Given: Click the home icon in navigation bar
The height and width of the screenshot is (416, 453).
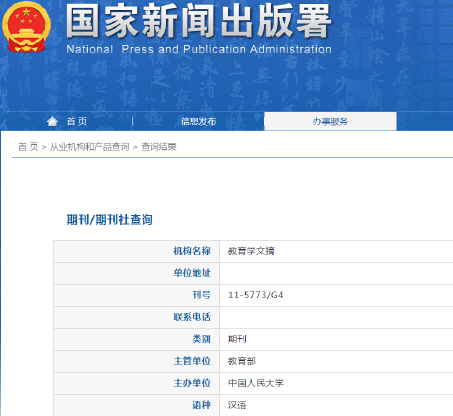Looking at the screenshot, I should tap(52, 121).
